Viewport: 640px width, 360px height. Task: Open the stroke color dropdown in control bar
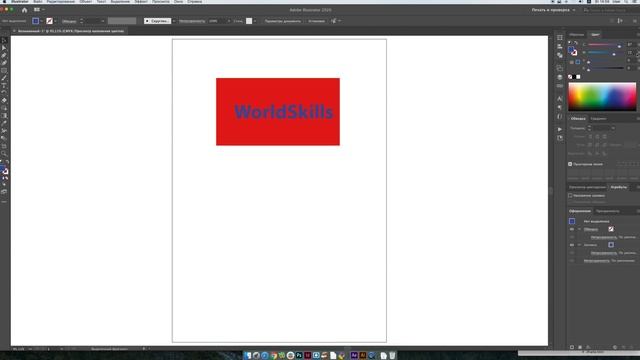[55, 21]
